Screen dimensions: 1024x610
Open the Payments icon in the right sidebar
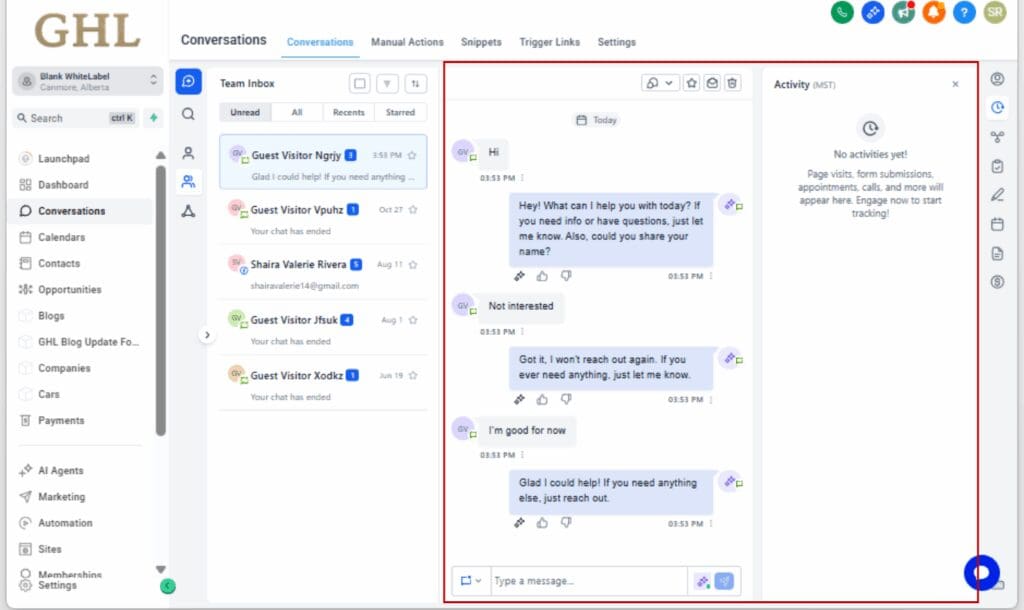(997, 283)
